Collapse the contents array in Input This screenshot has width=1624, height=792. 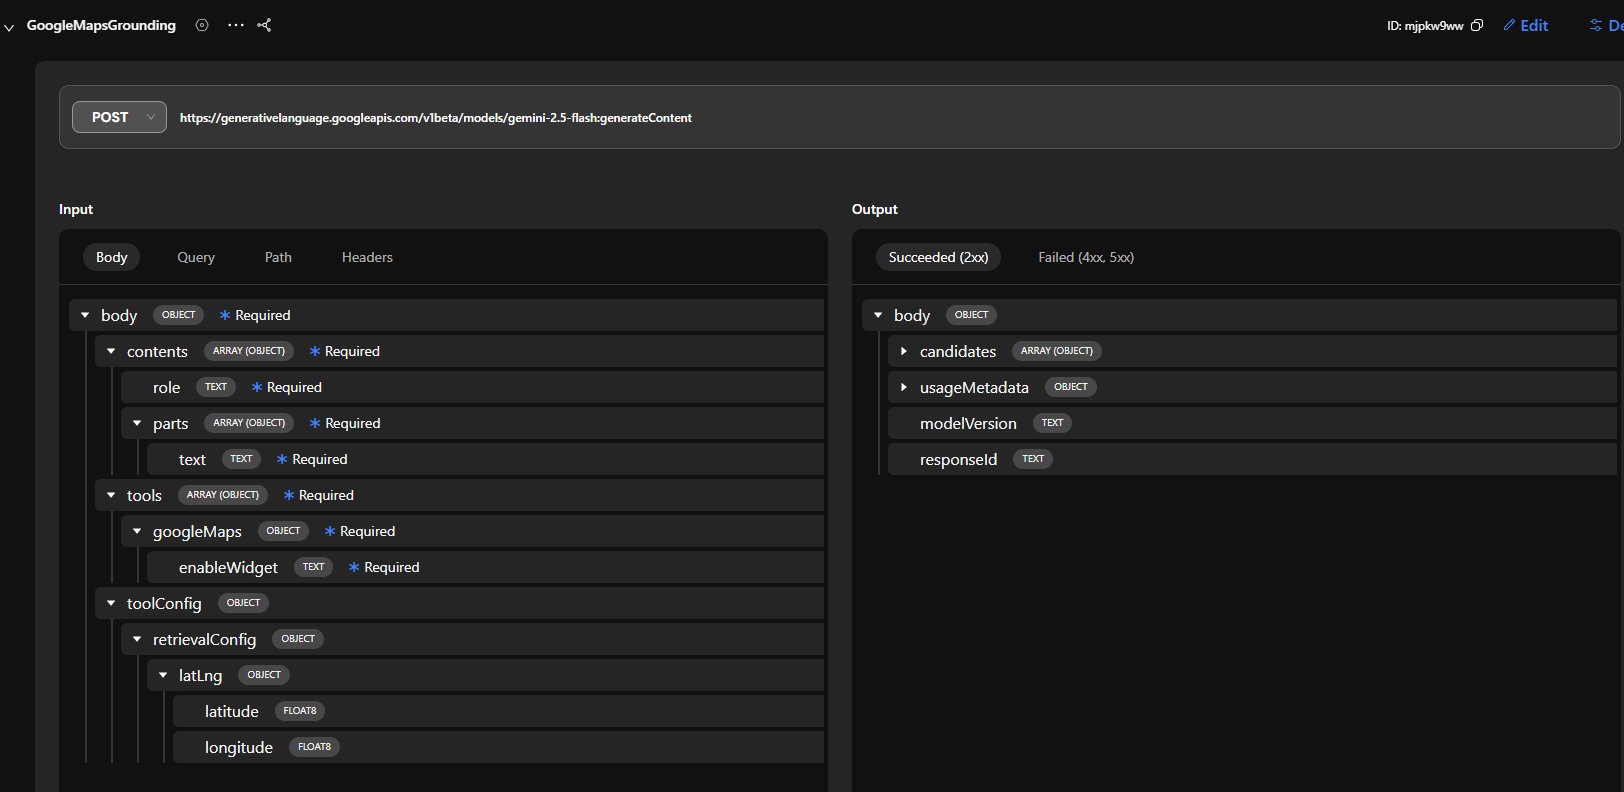[111, 351]
